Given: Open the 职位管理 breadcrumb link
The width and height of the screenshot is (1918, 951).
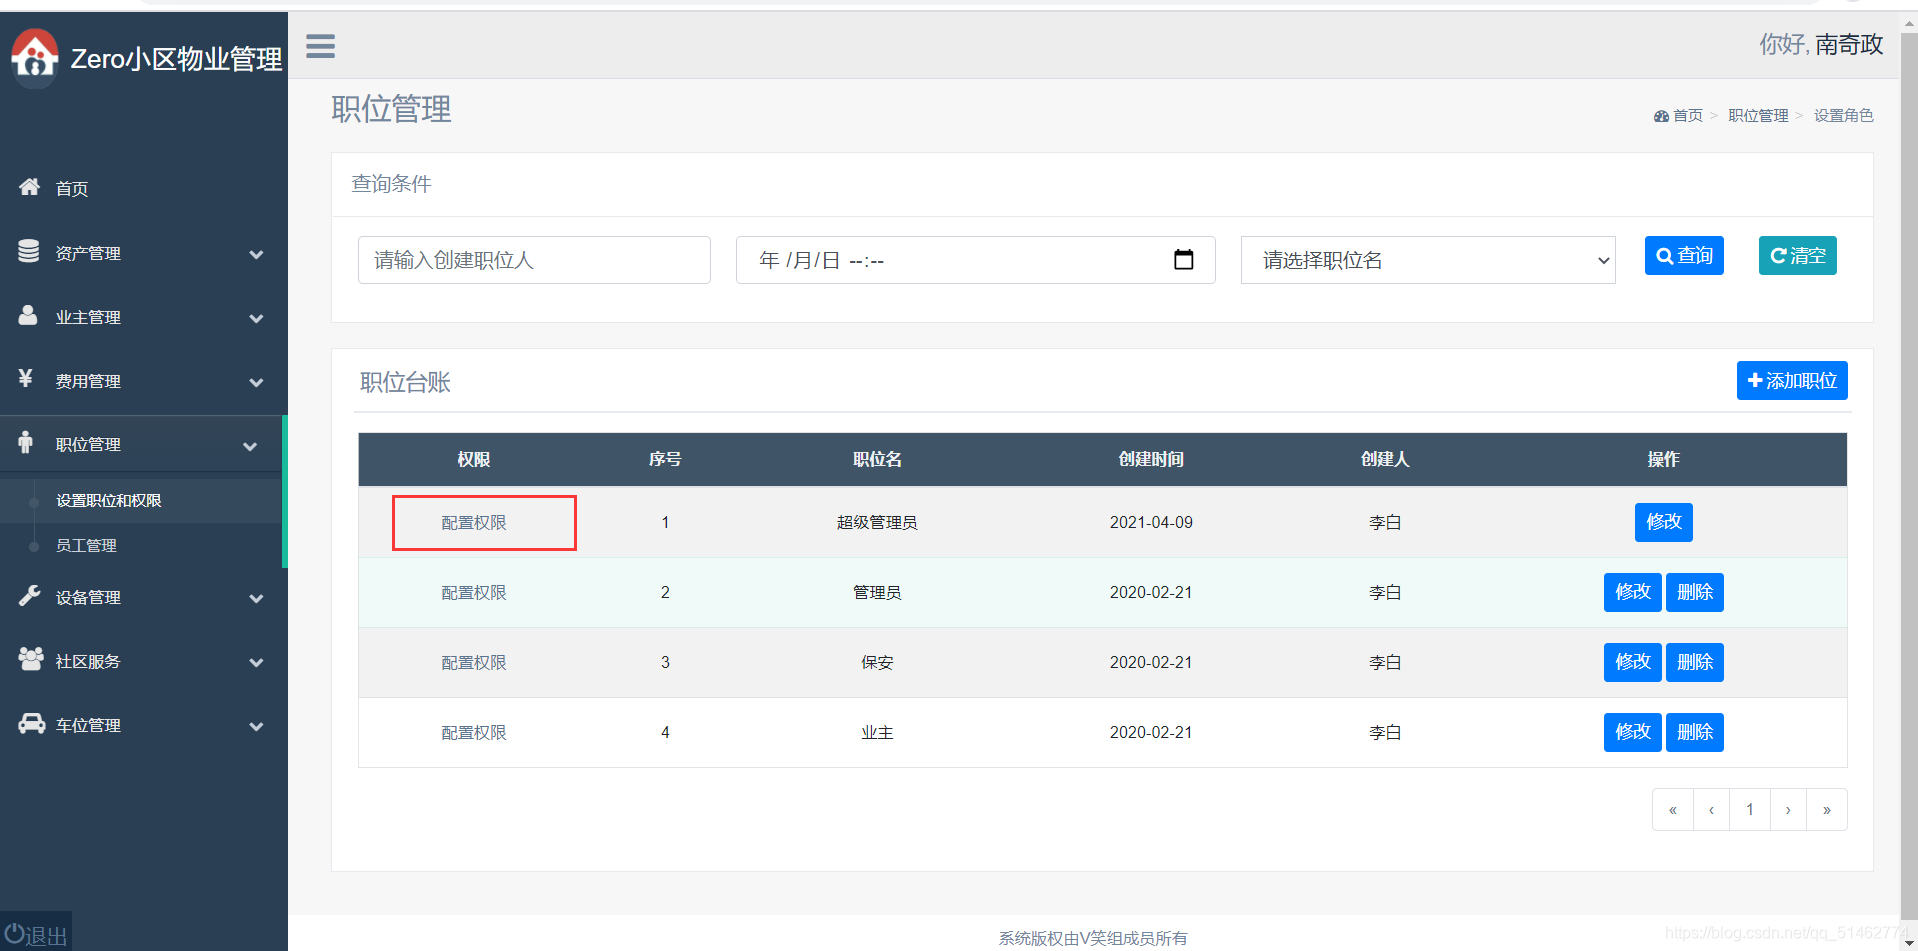Looking at the screenshot, I should (x=1757, y=115).
